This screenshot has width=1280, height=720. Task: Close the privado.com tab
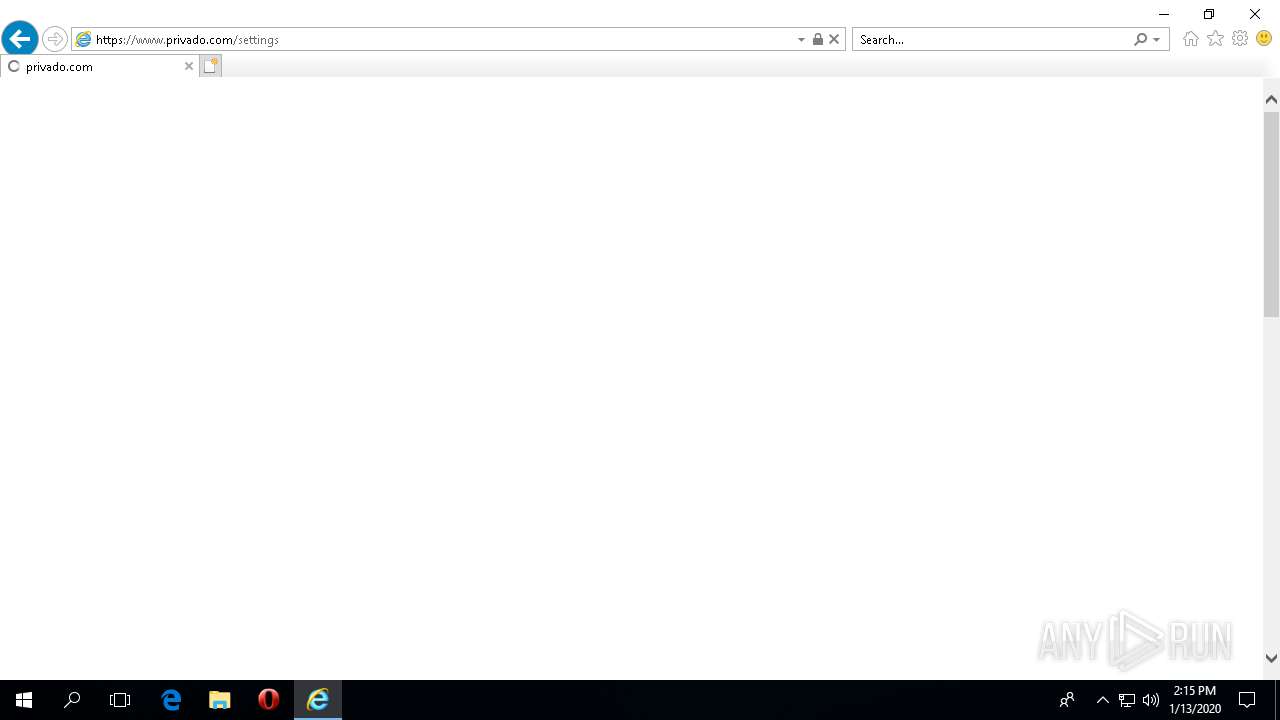pos(188,66)
